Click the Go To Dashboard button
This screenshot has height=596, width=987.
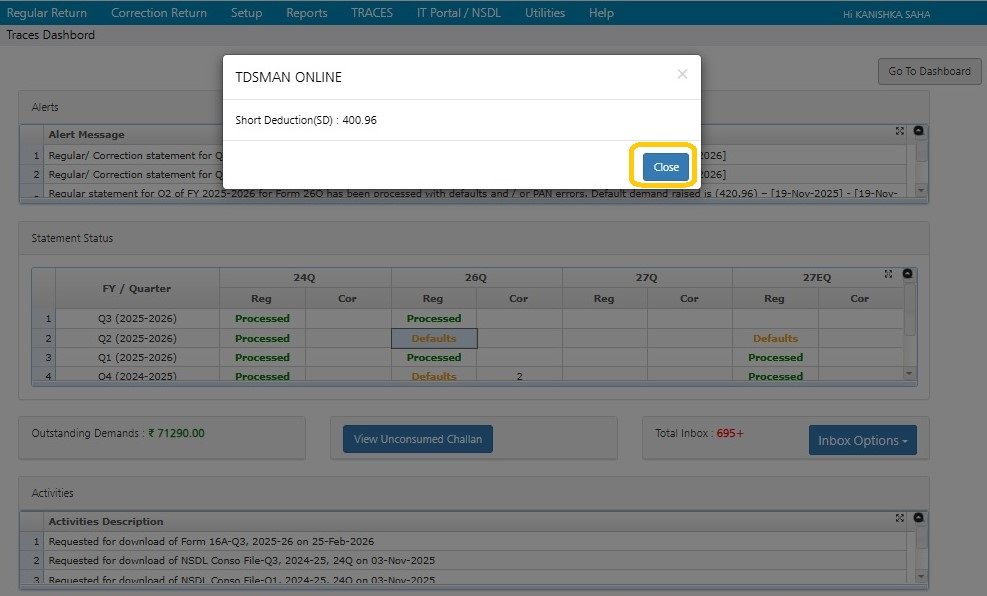[x=928, y=71]
